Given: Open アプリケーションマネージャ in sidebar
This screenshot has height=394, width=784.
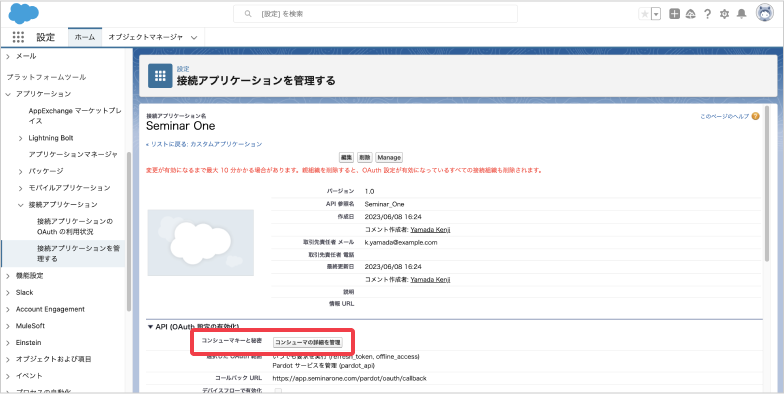Looking at the screenshot, I should point(73,154).
